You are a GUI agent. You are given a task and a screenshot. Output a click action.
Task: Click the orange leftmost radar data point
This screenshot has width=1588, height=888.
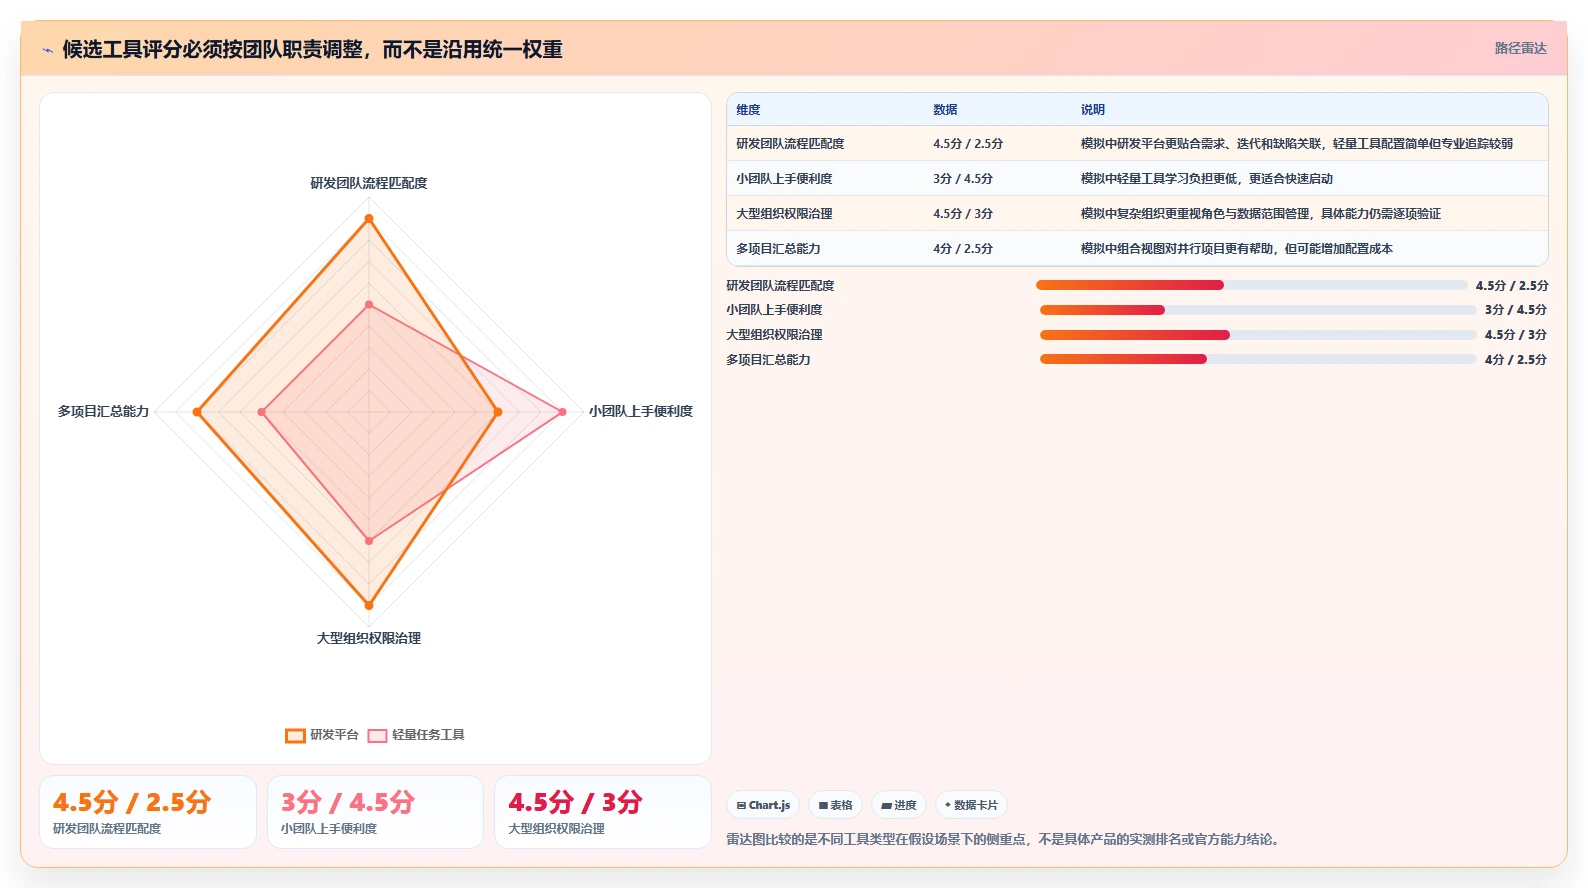197,412
